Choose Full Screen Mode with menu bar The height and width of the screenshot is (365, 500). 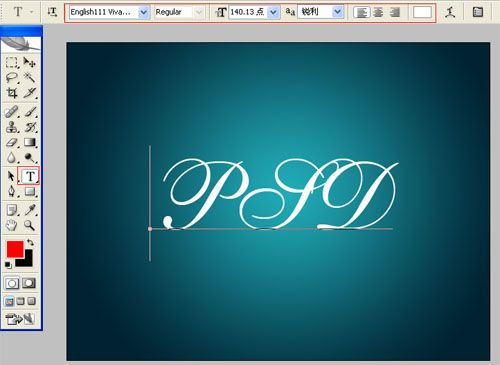pos(21,302)
